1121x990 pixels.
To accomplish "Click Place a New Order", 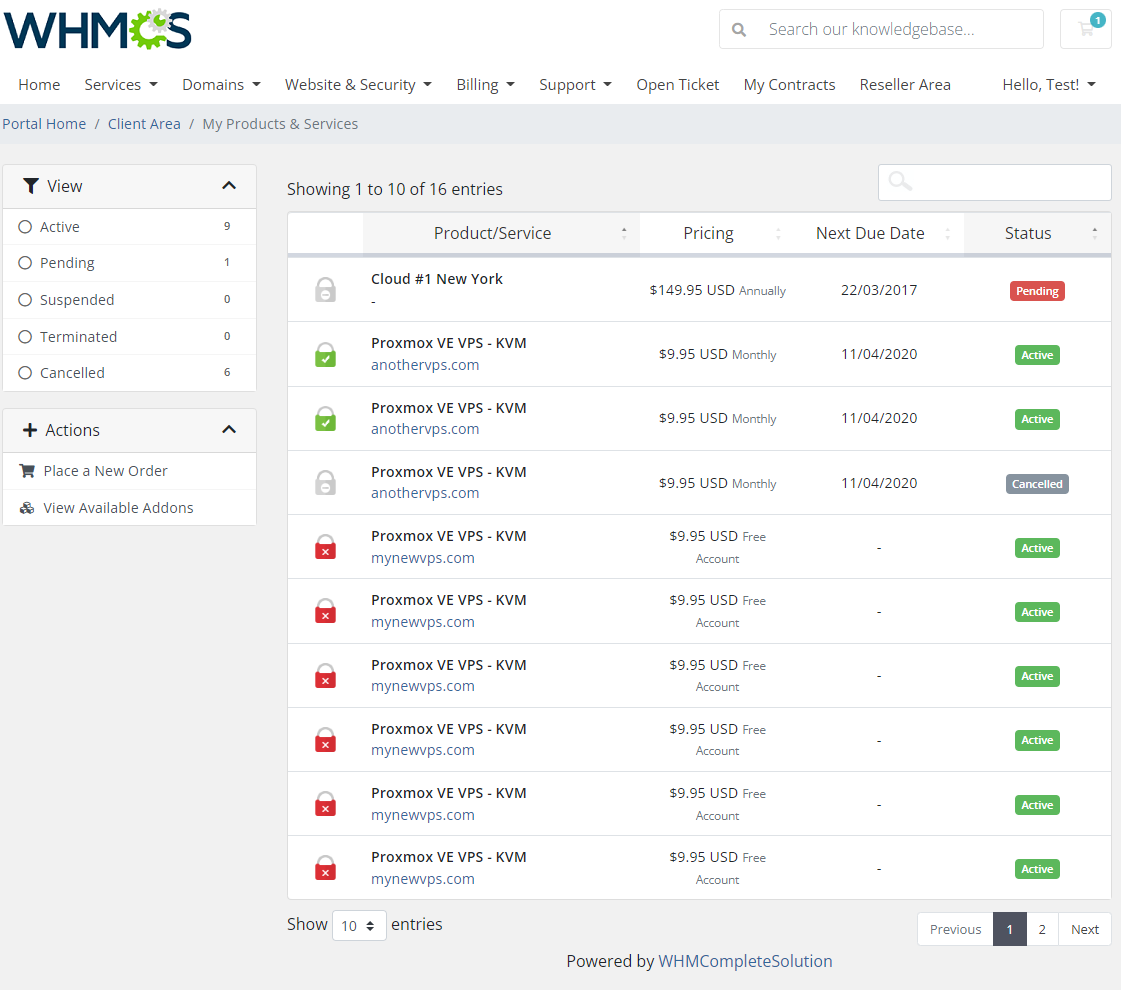I will coord(105,470).
